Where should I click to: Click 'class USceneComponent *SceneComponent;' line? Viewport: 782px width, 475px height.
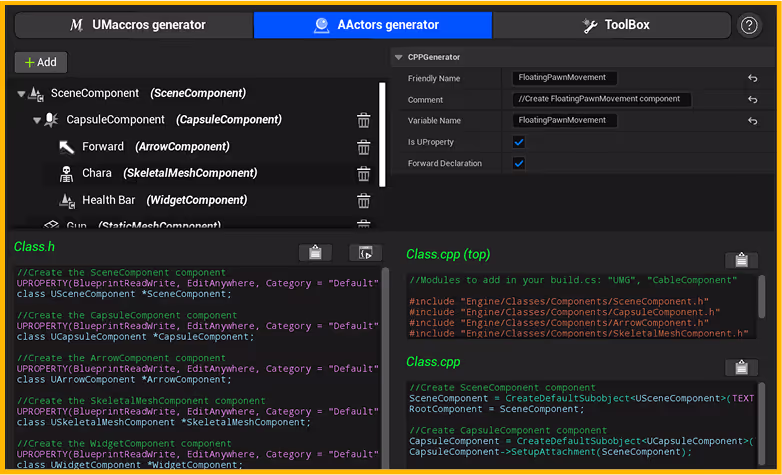[124, 294]
